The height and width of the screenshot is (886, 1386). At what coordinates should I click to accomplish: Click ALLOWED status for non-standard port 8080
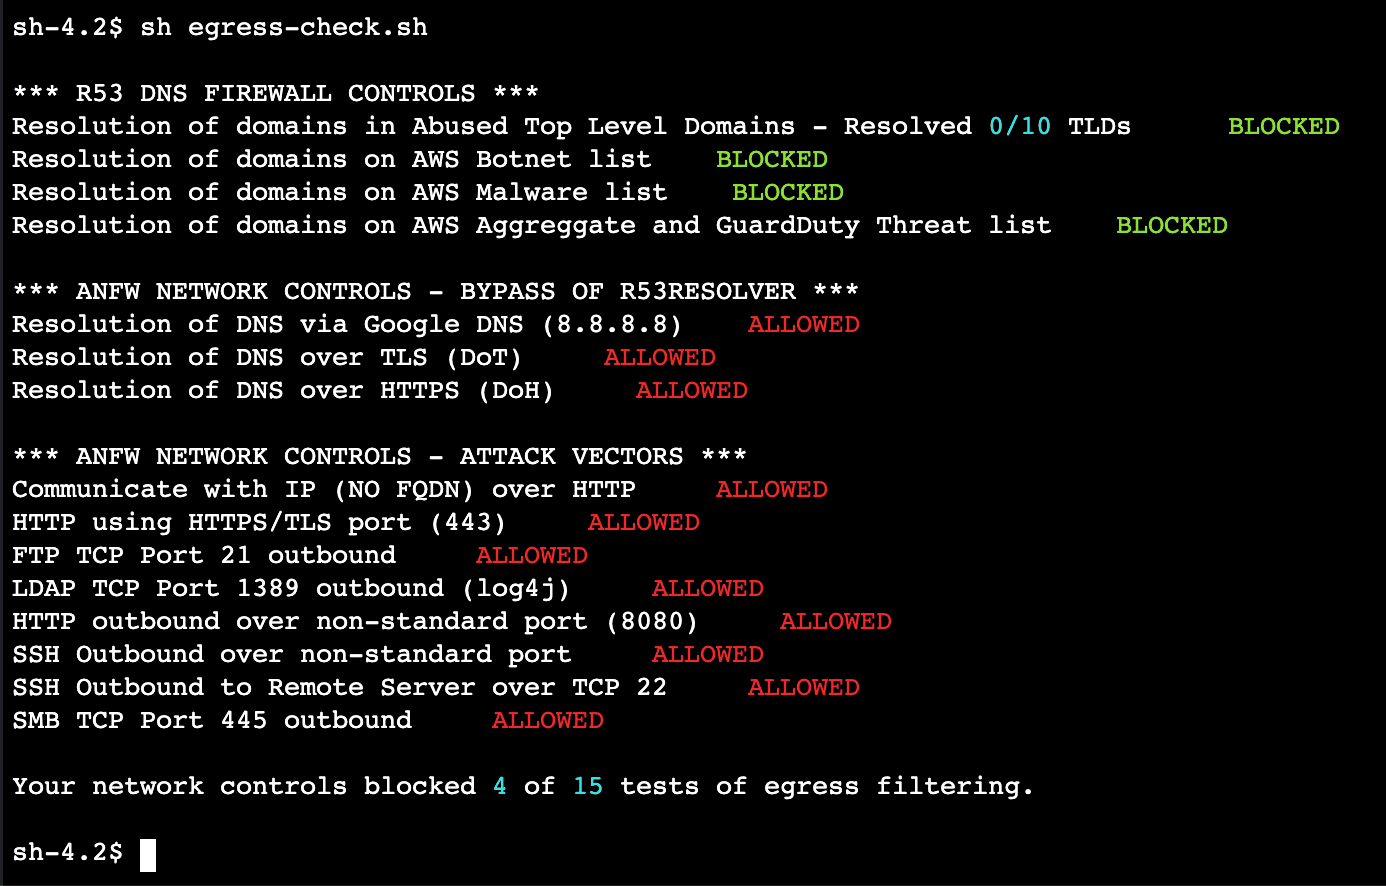pos(836,621)
